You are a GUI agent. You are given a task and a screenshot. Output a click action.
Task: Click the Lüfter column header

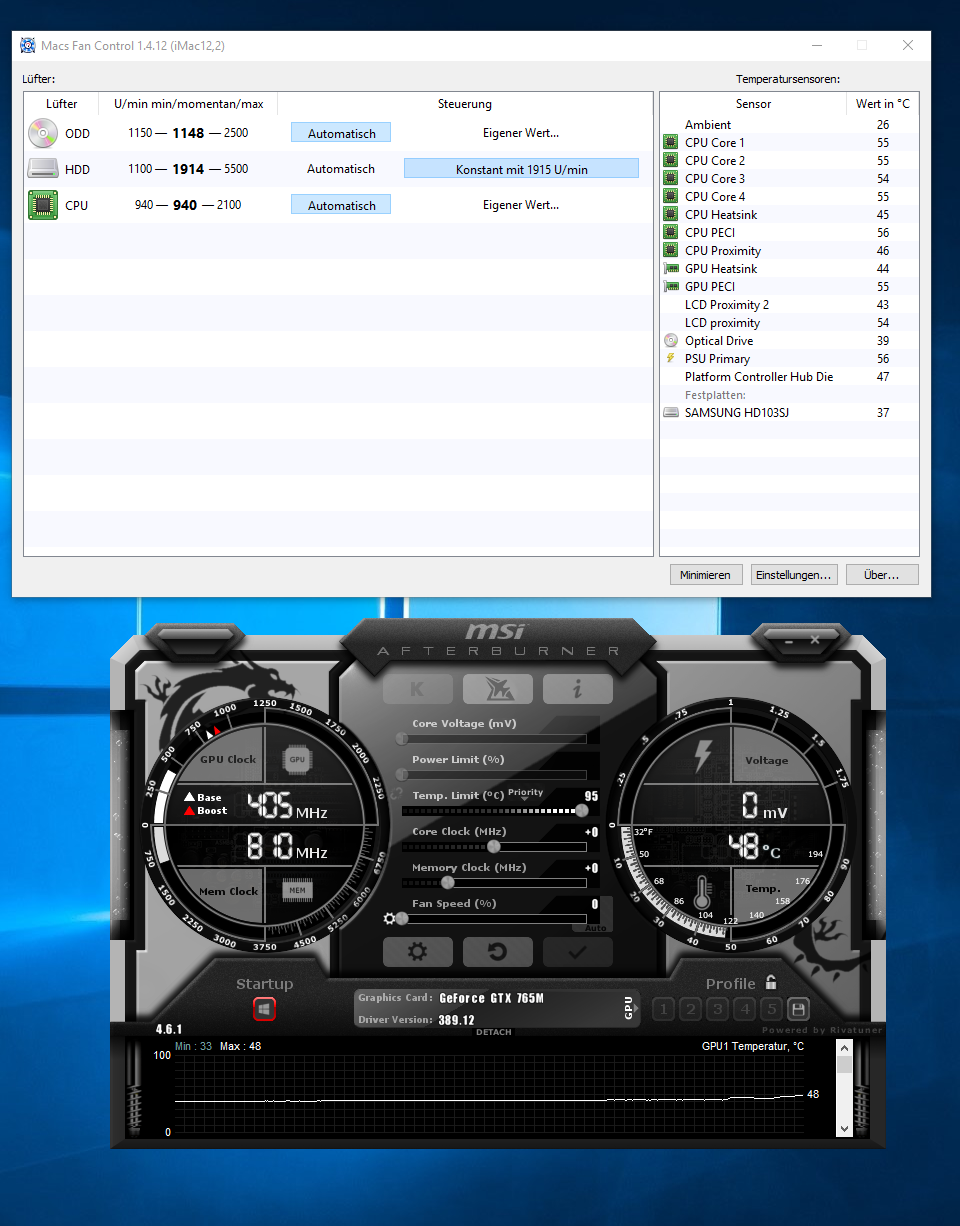(x=62, y=104)
